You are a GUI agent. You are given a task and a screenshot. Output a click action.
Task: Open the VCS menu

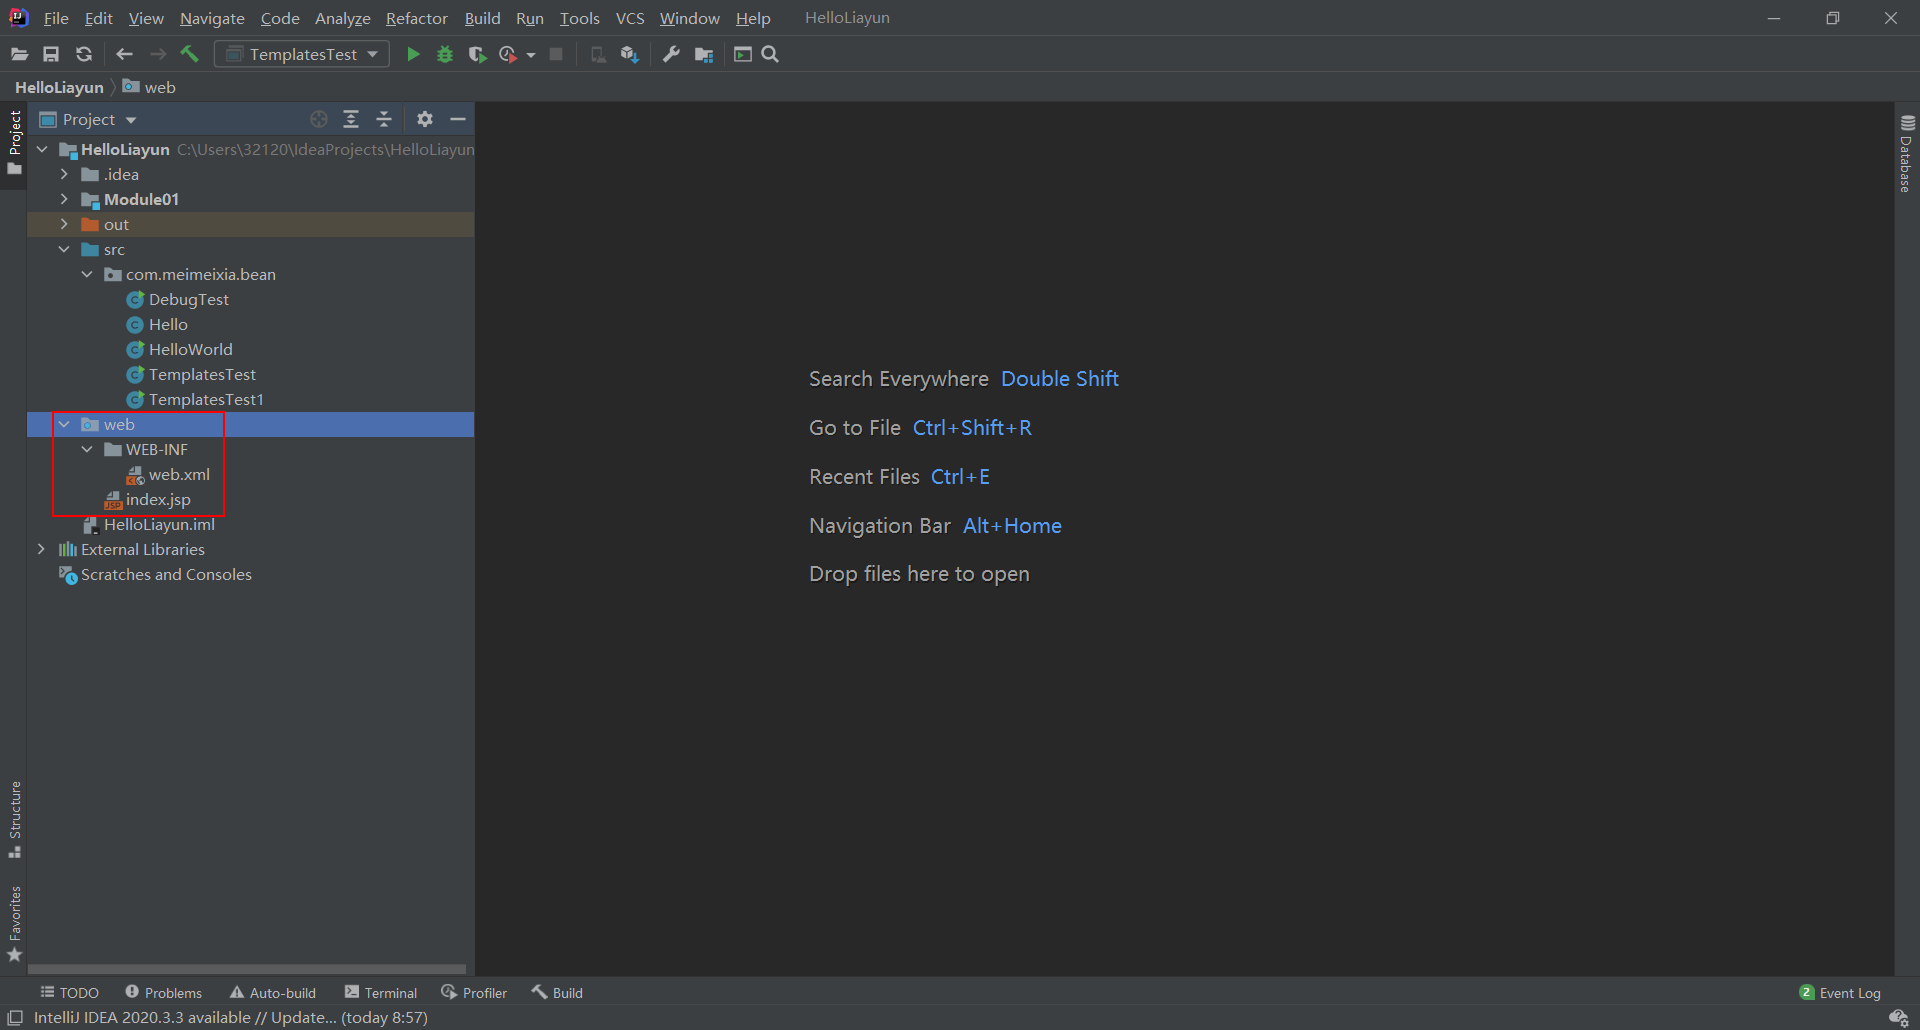coord(630,18)
